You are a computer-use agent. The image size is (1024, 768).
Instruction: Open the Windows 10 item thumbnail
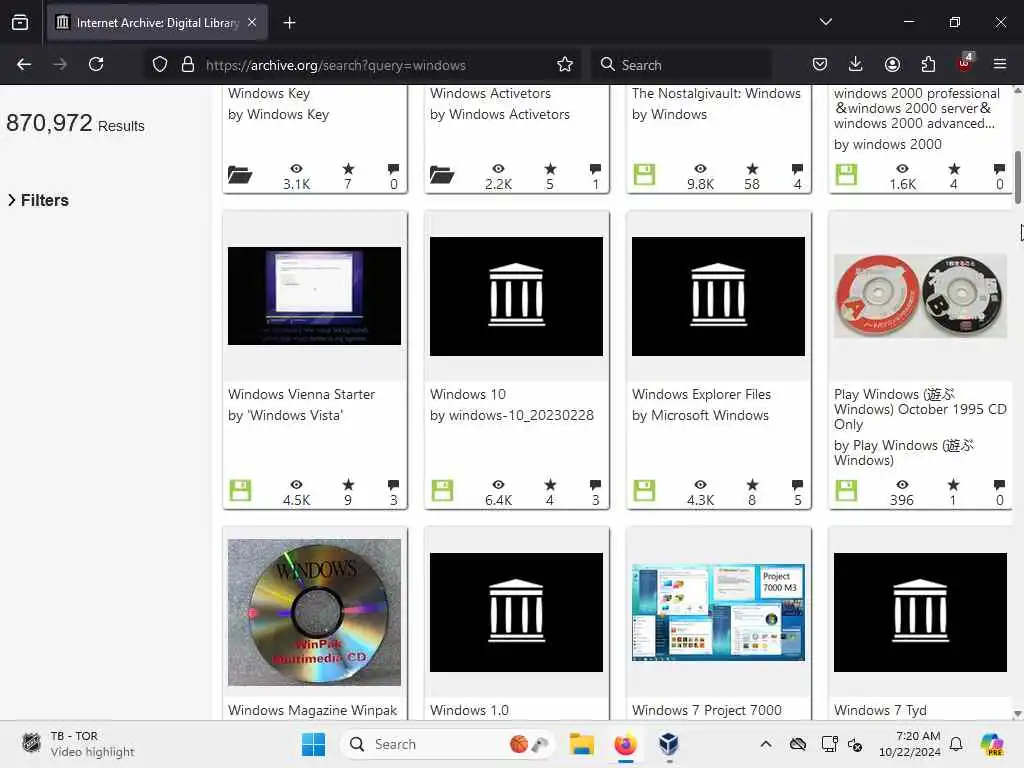(x=516, y=296)
